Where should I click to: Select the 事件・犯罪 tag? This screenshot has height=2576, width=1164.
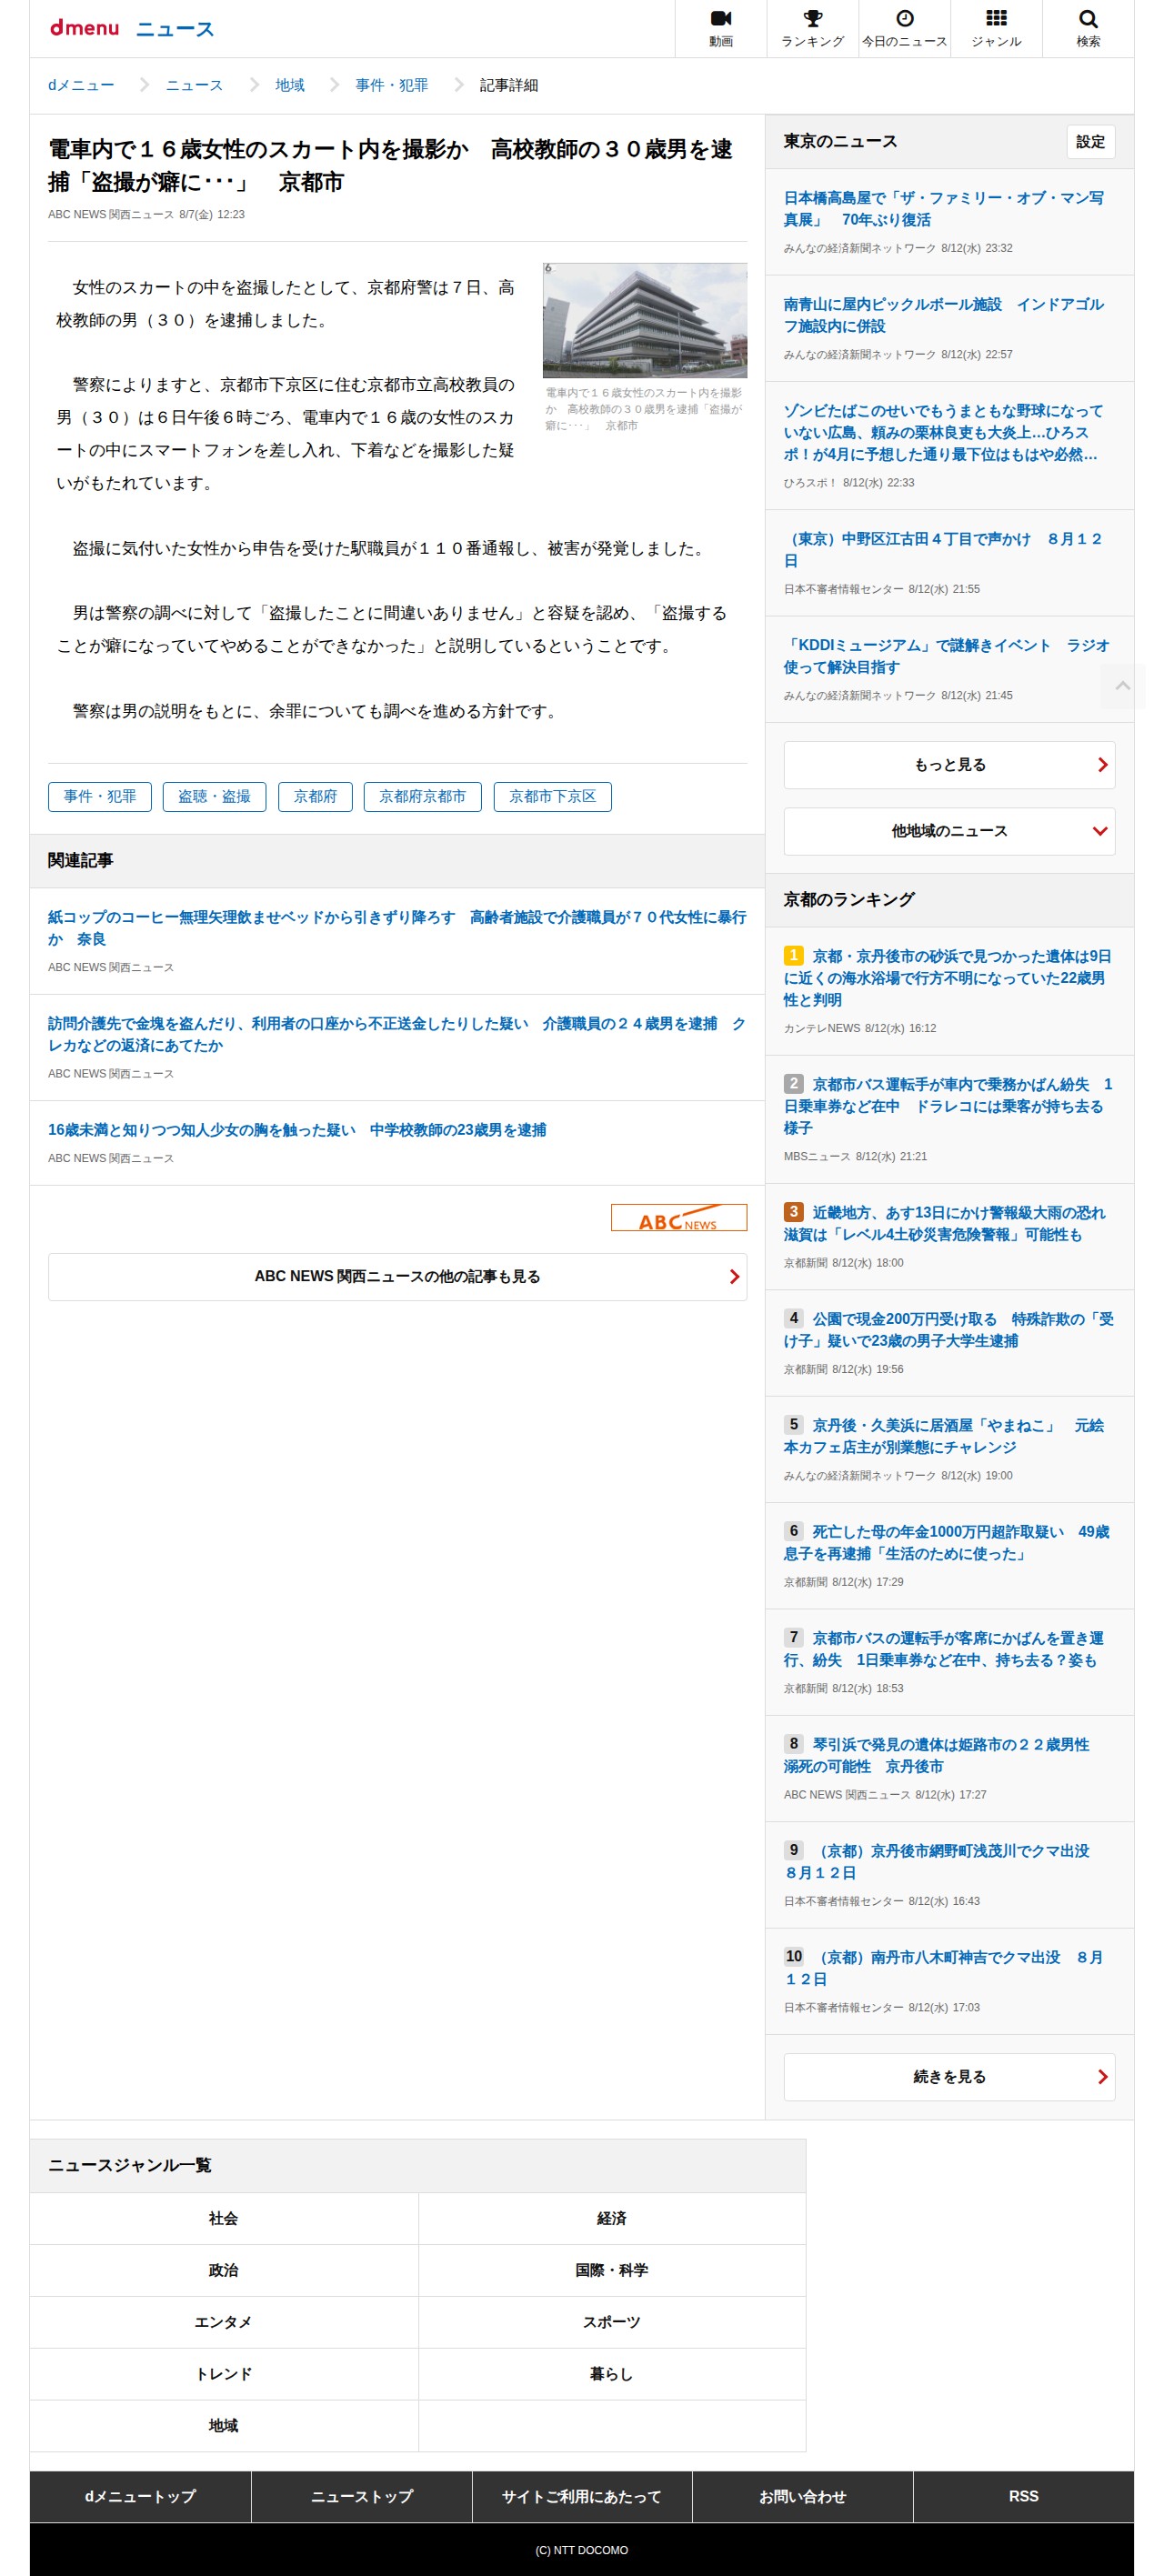coord(100,796)
